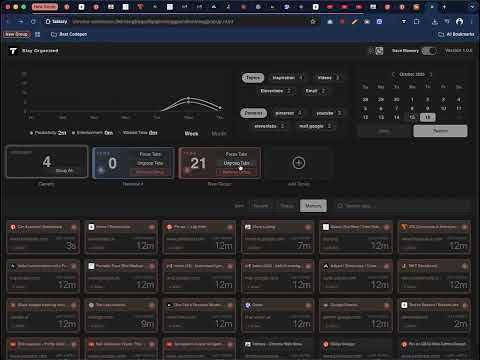Sort tabs by Recent
This screenshot has height=360, width=480.
click(261, 206)
